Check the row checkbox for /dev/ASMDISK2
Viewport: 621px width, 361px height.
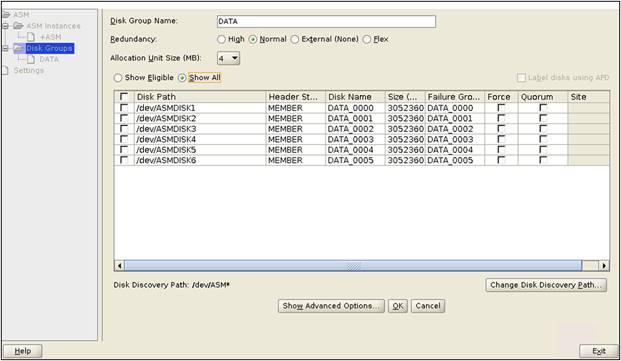[x=124, y=118]
